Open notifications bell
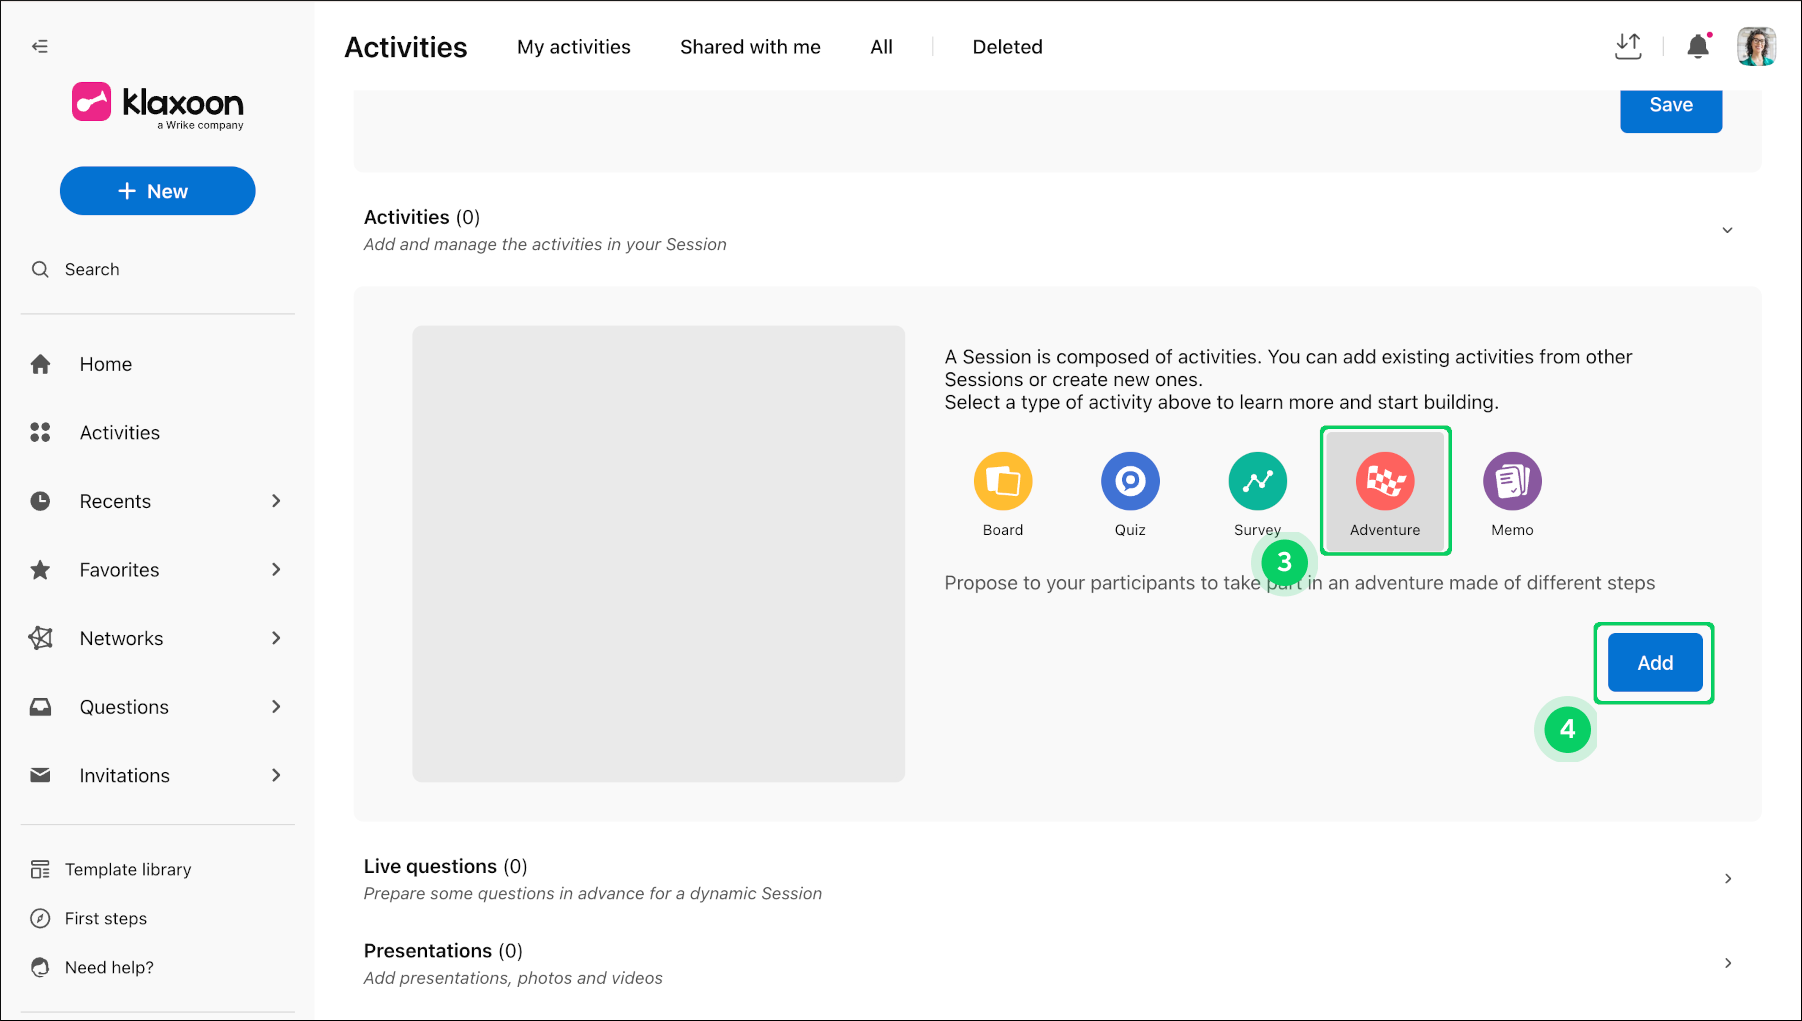The image size is (1802, 1021). pyautogui.click(x=1698, y=46)
